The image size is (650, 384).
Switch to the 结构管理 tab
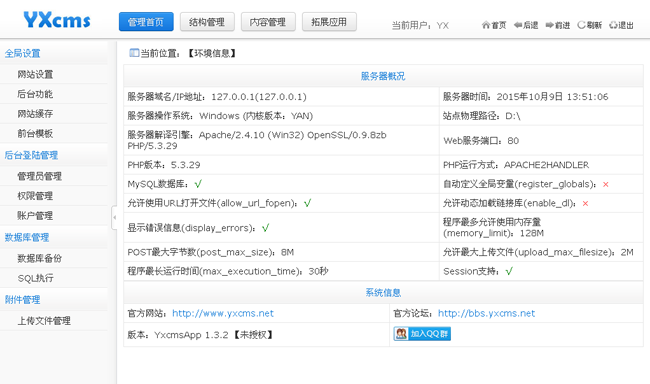207,22
